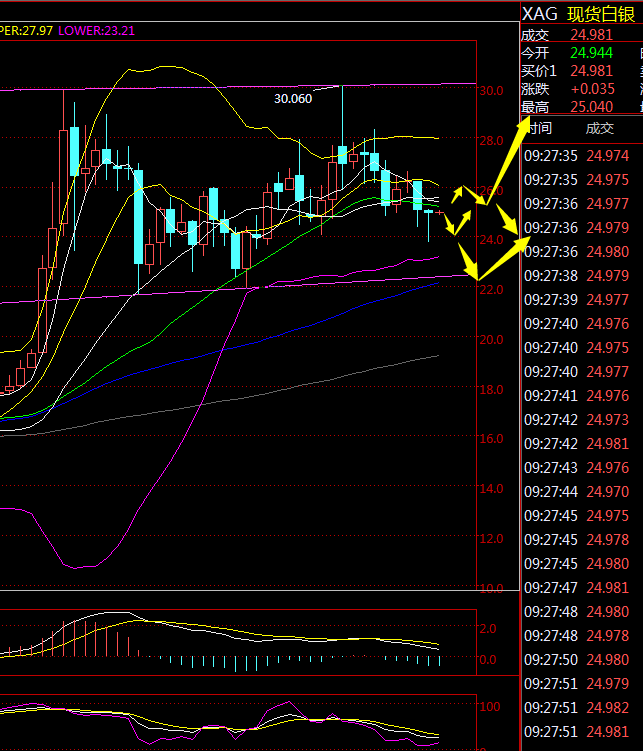Select tick row 09:27:39 at 24.977

[x=576, y=299]
